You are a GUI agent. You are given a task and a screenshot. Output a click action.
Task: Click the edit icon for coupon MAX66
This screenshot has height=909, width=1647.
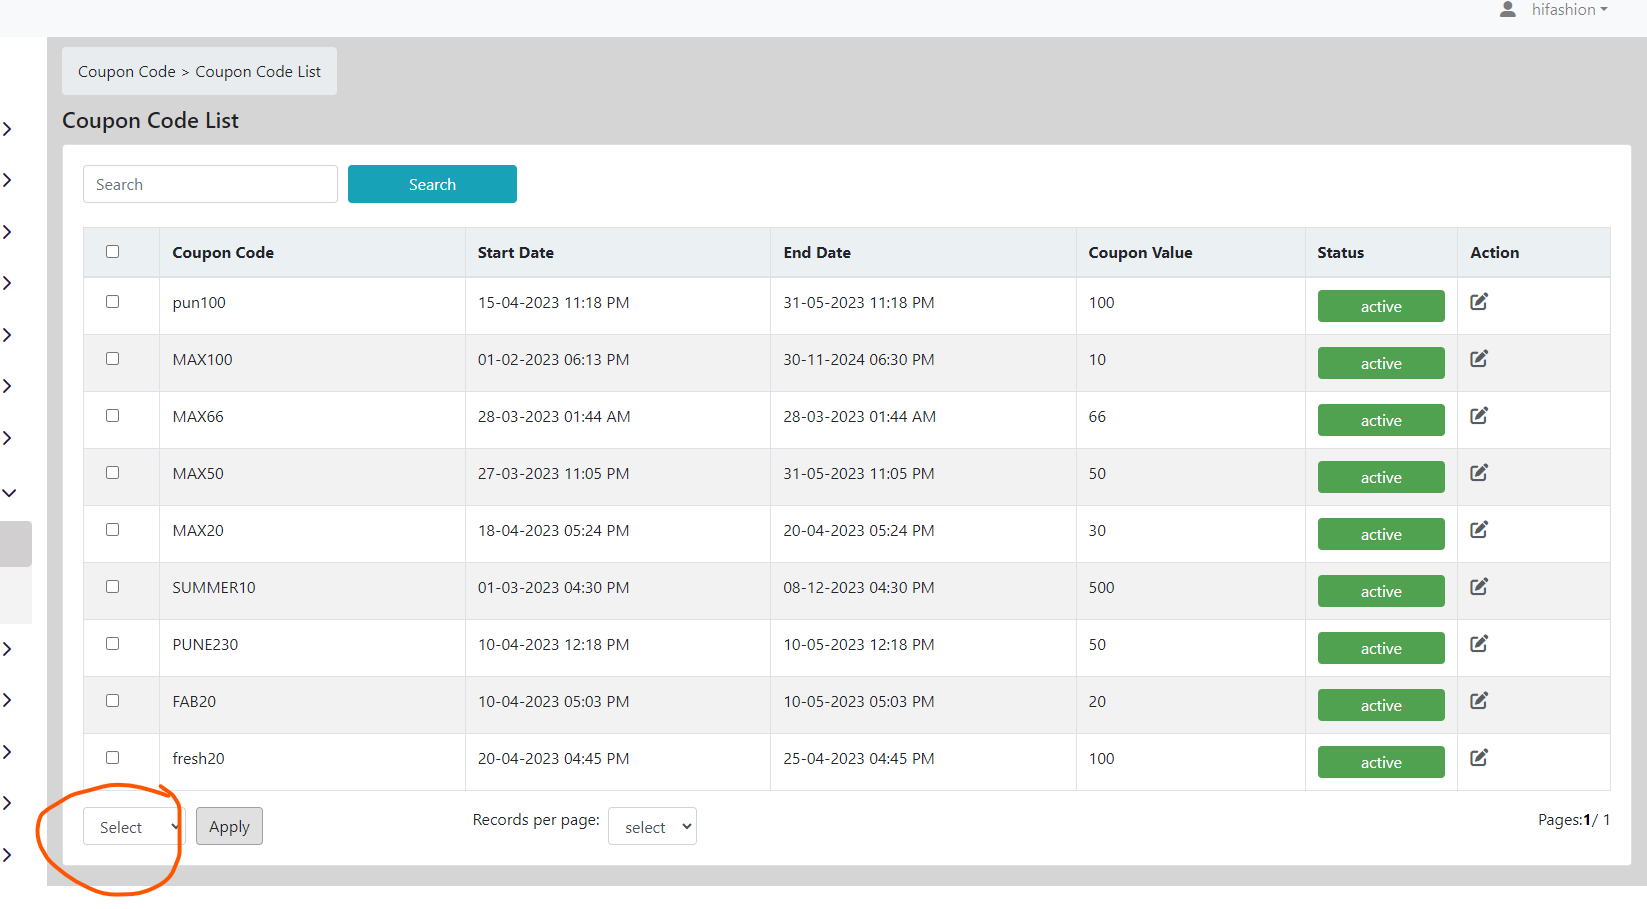pyautogui.click(x=1479, y=415)
